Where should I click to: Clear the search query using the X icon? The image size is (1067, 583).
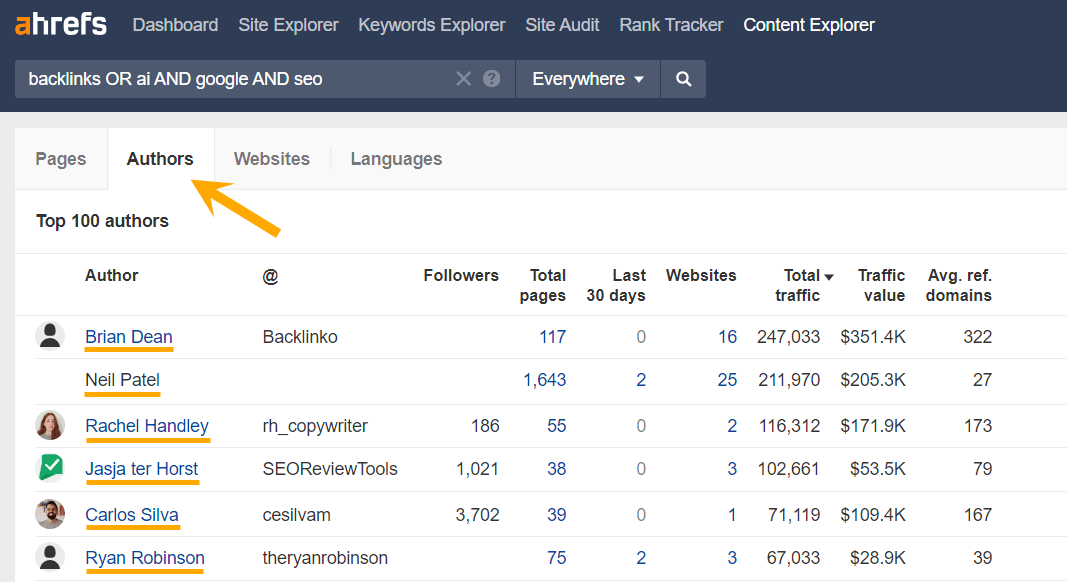(x=463, y=78)
